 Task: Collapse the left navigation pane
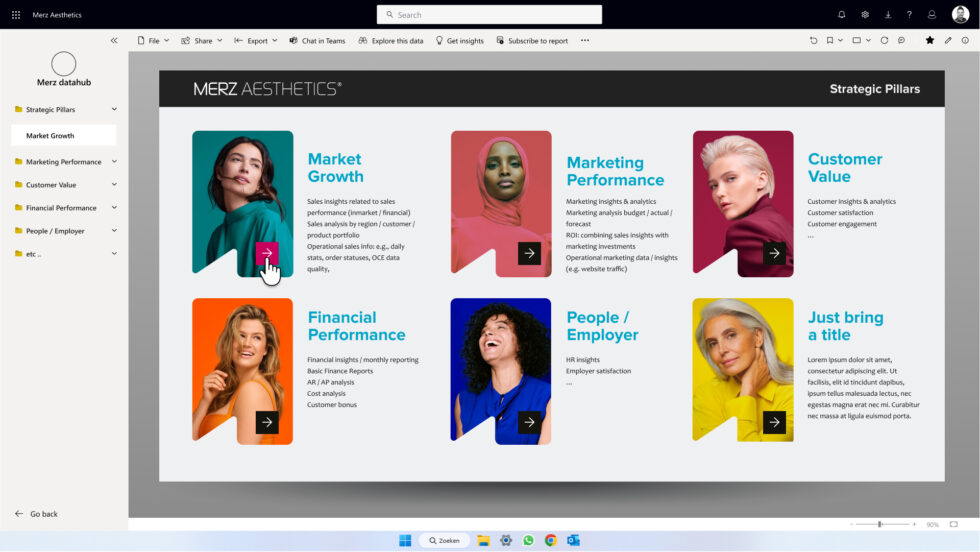coord(114,41)
